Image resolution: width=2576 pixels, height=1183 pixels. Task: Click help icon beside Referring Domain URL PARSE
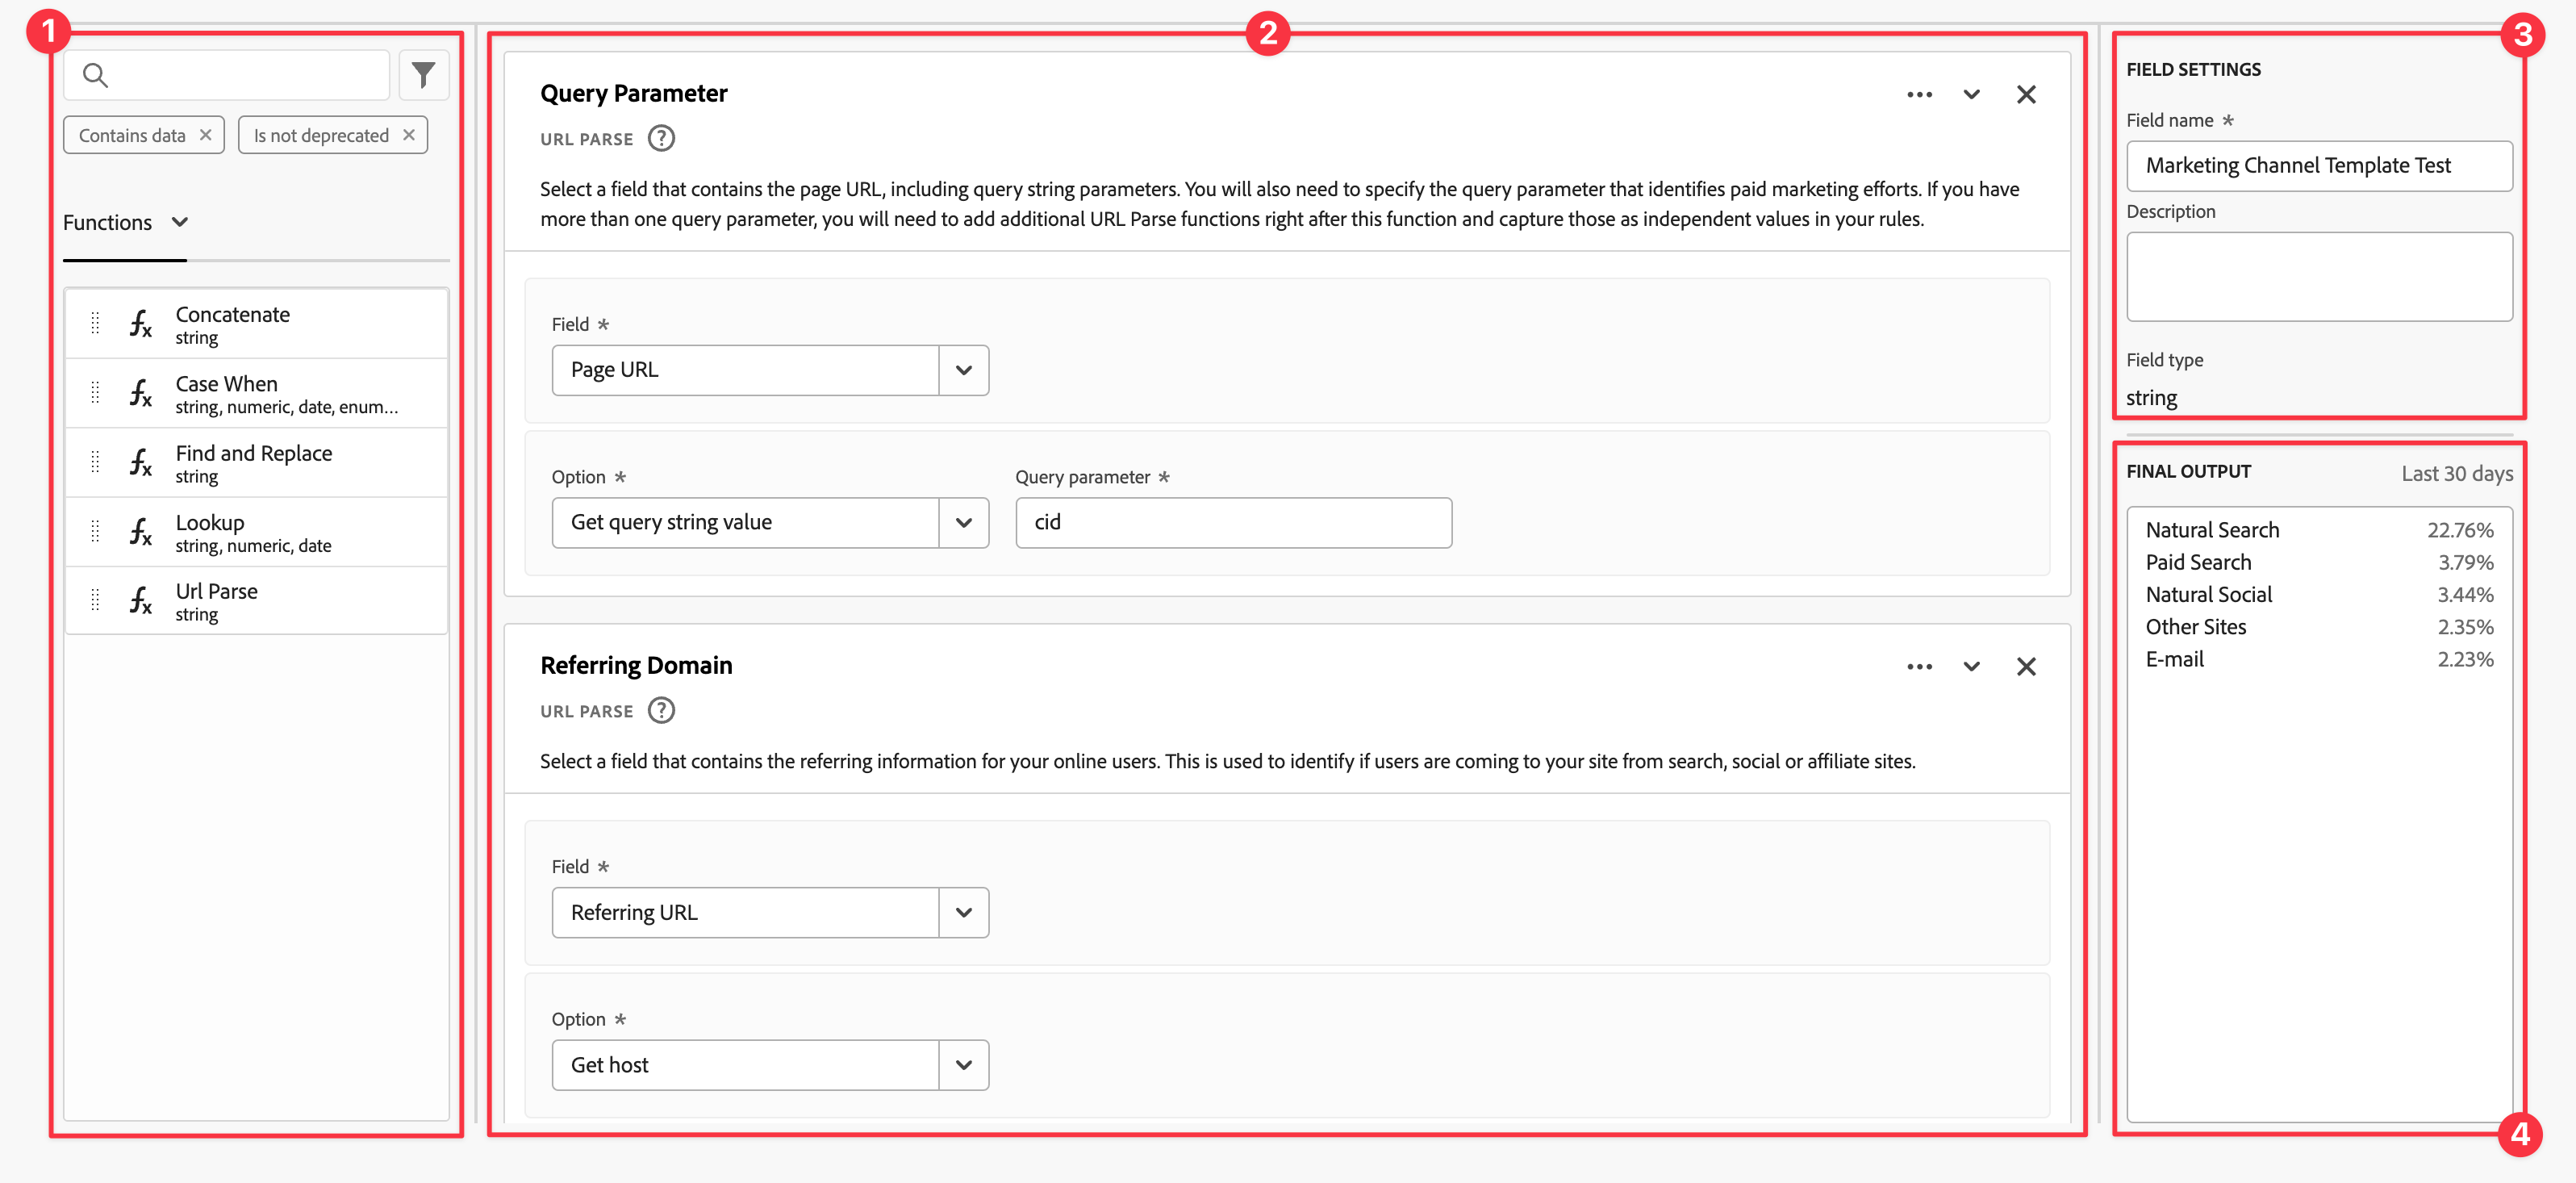(x=661, y=710)
